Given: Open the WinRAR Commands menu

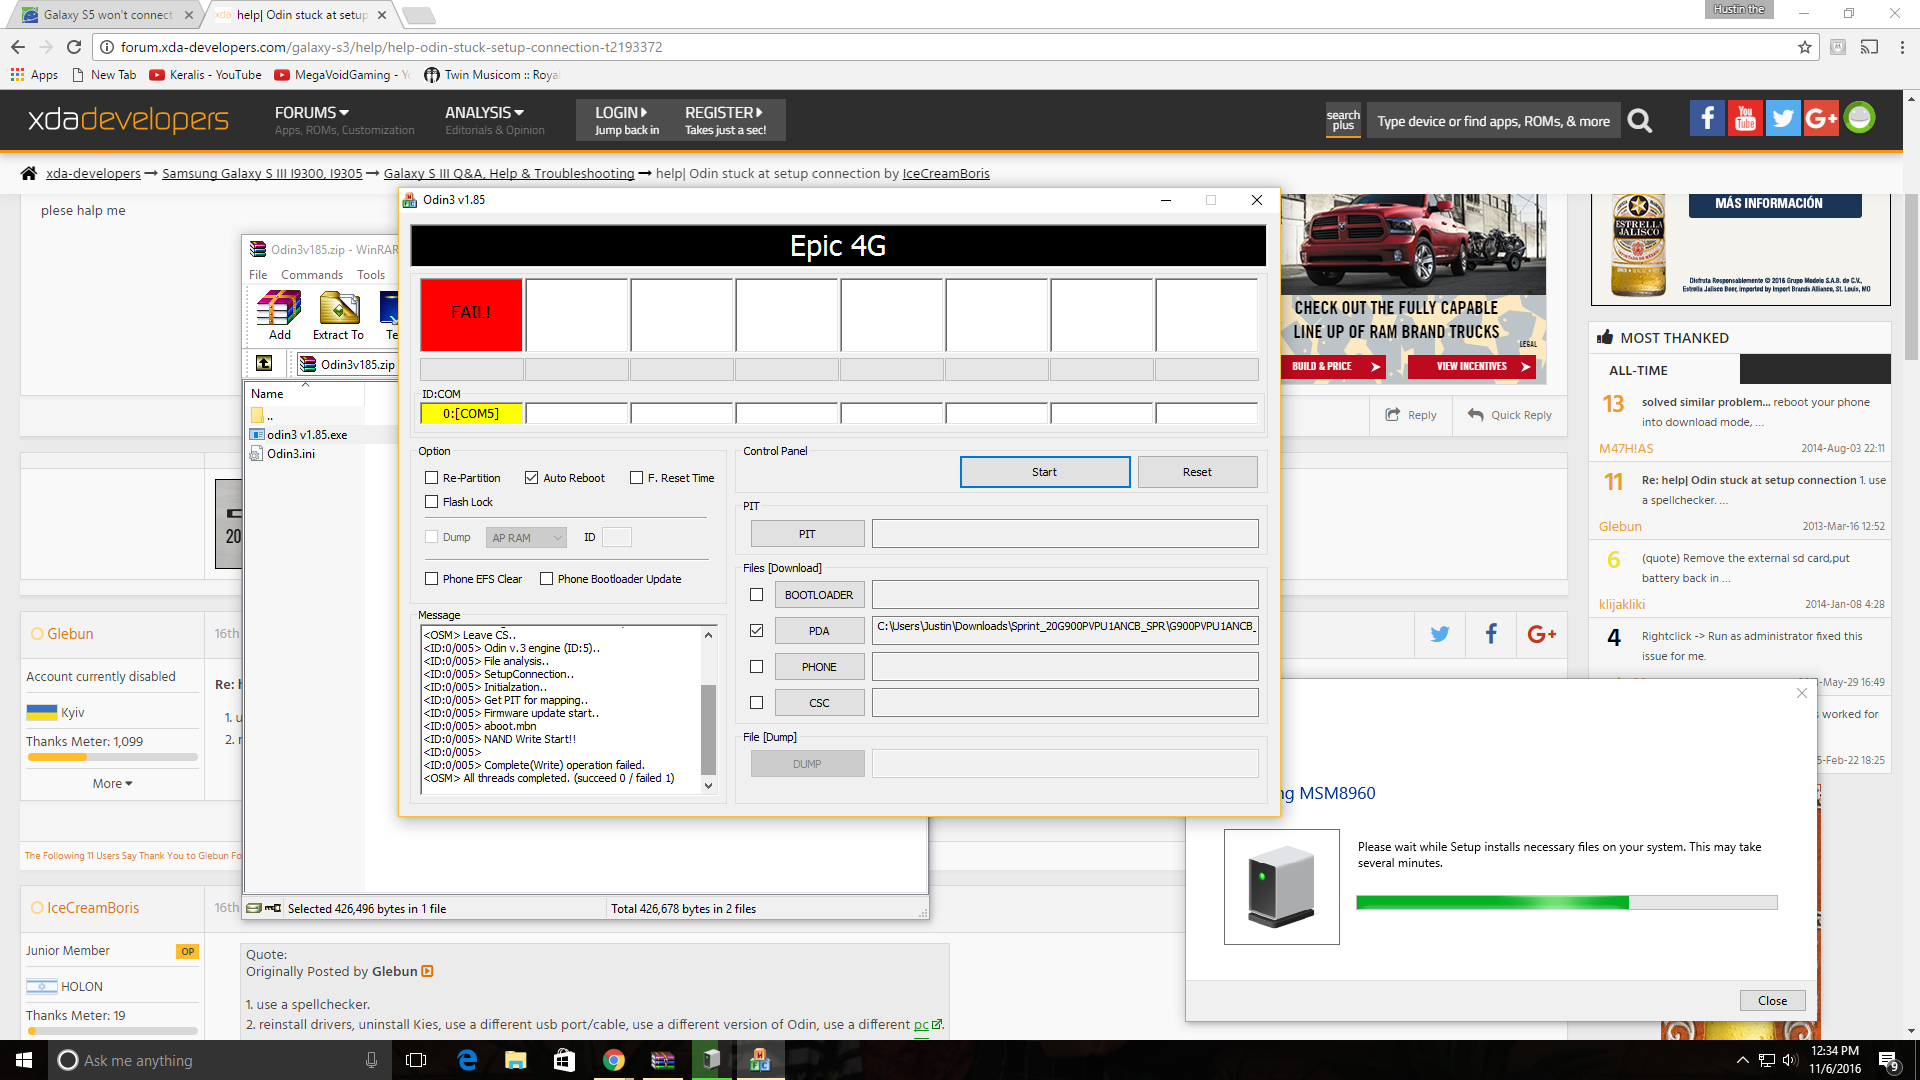Looking at the screenshot, I should point(312,275).
